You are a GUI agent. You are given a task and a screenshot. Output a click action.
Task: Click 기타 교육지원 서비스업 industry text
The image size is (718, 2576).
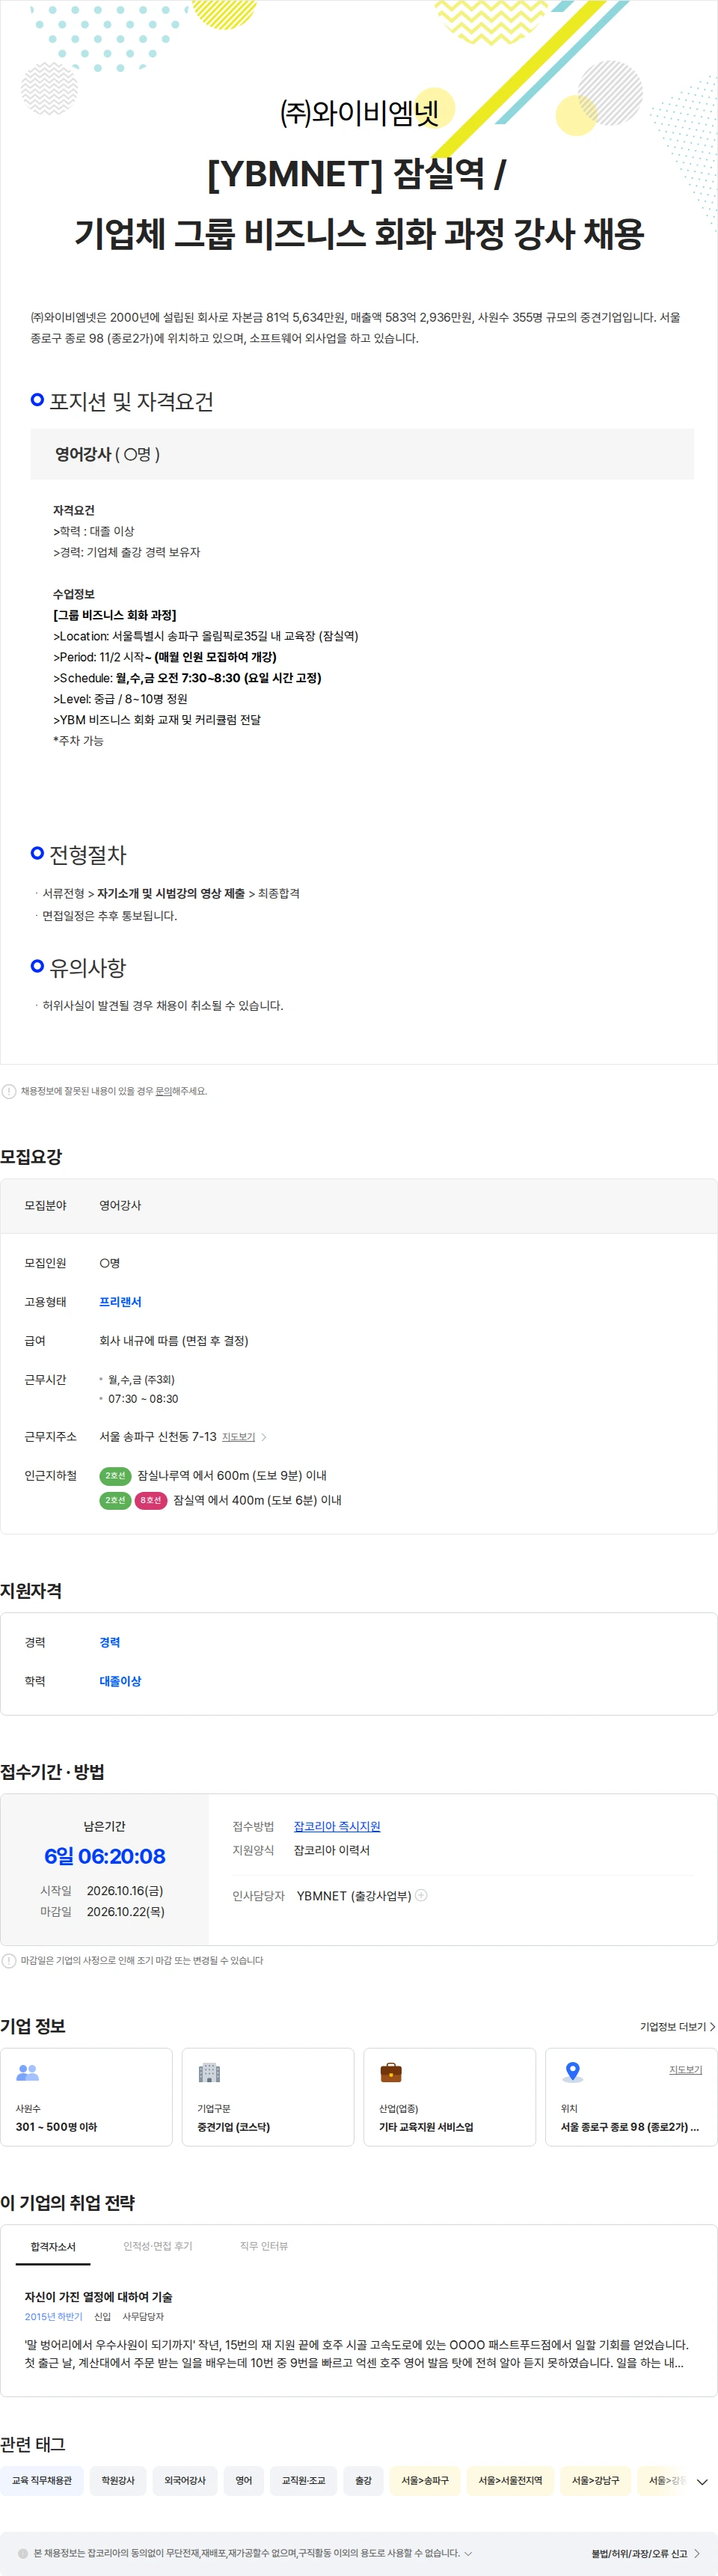426,2127
